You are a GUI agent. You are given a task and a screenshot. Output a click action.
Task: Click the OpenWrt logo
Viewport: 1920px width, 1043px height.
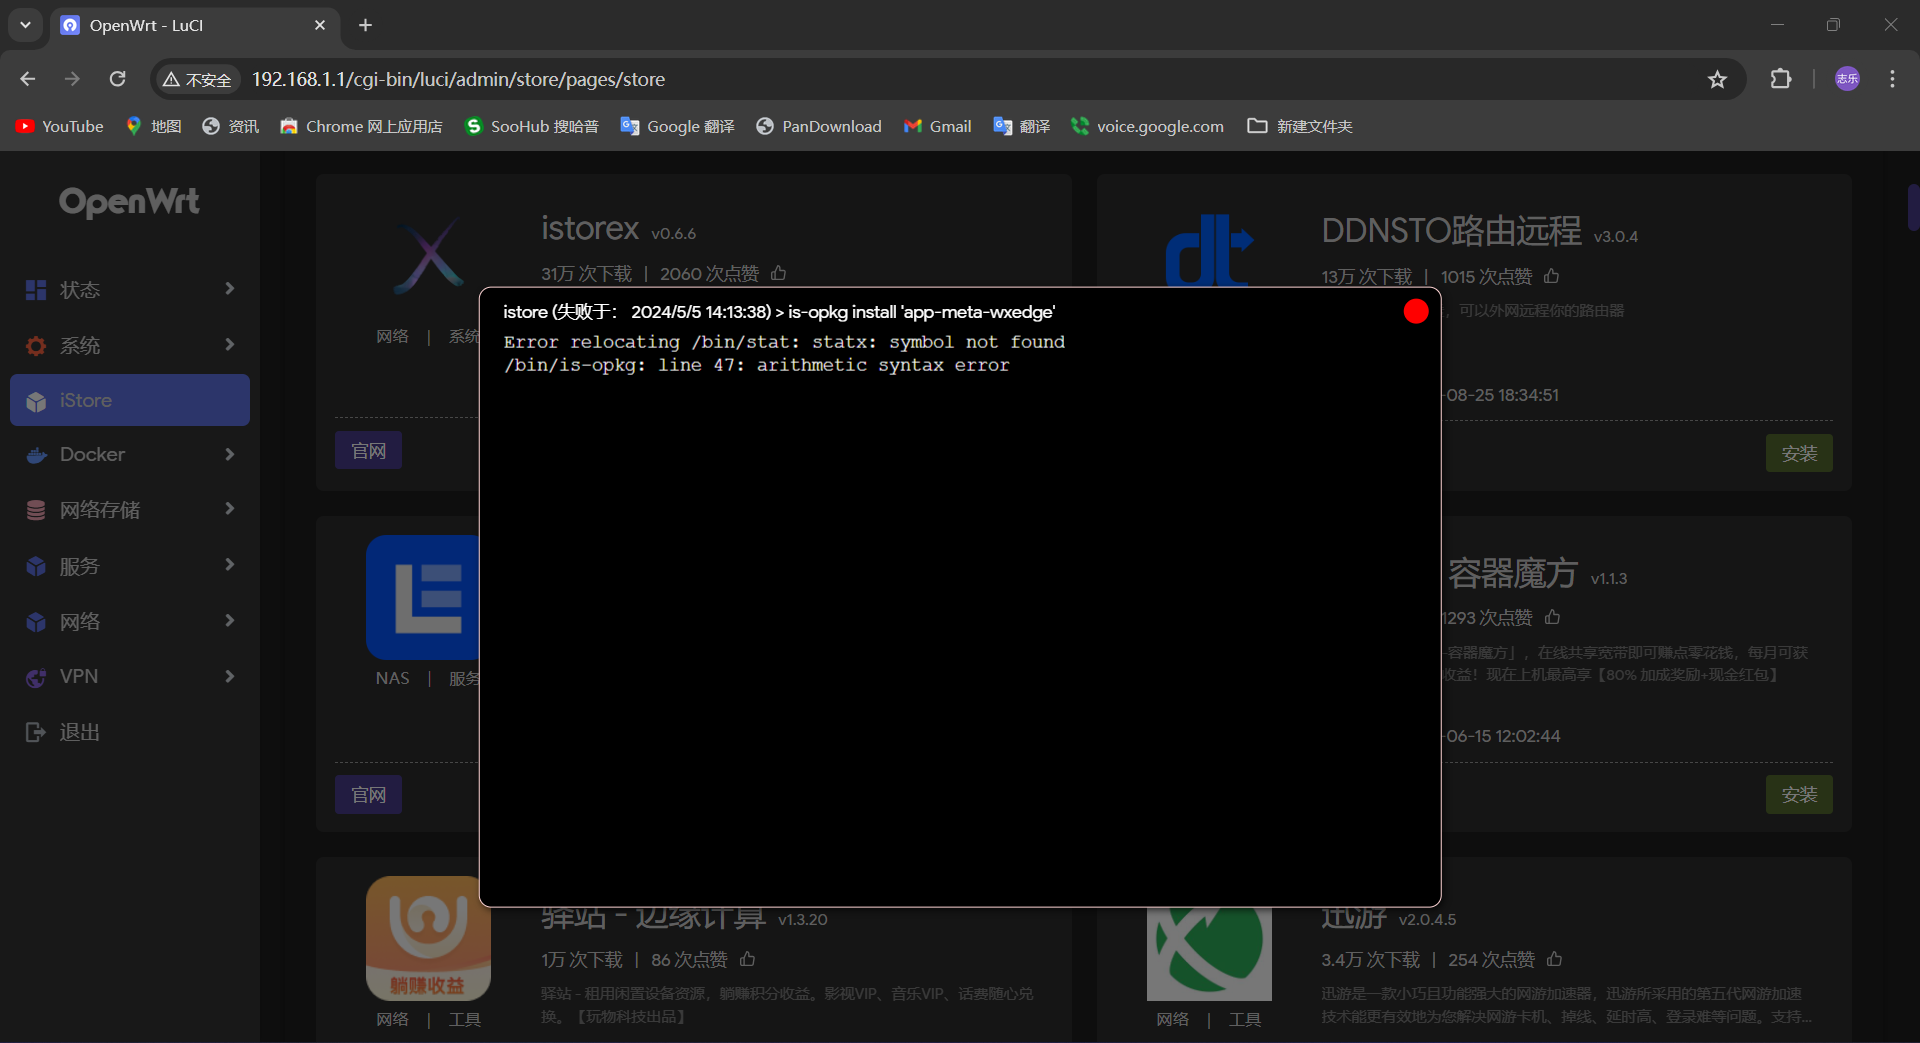point(129,202)
